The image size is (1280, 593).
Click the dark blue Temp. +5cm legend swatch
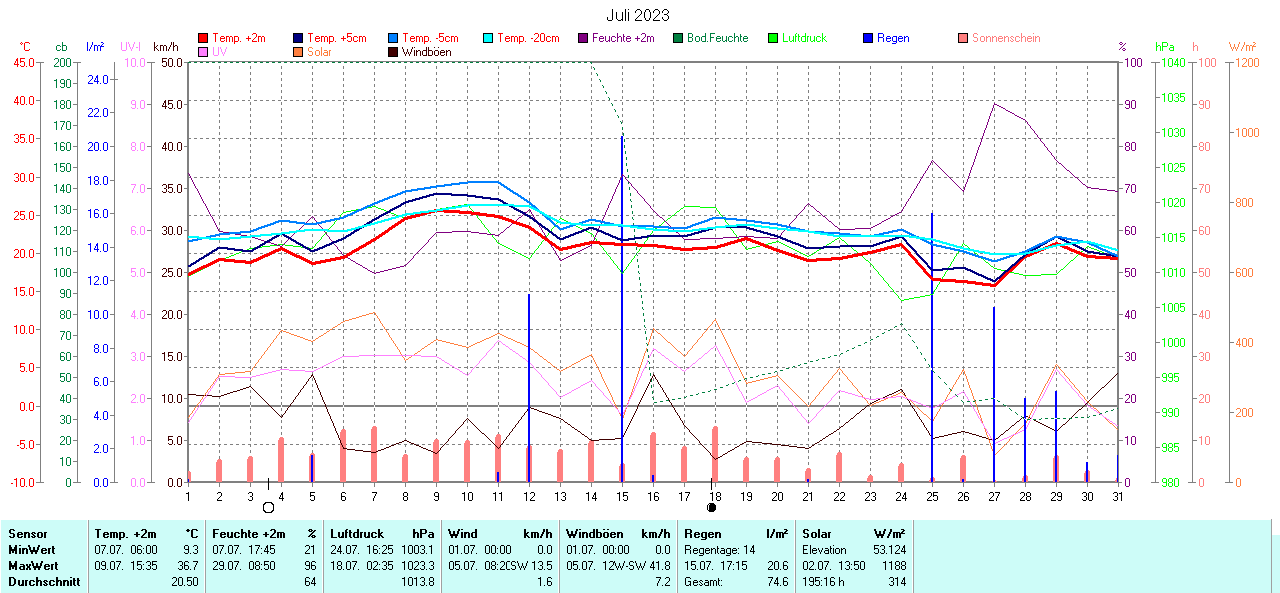point(298,38)
